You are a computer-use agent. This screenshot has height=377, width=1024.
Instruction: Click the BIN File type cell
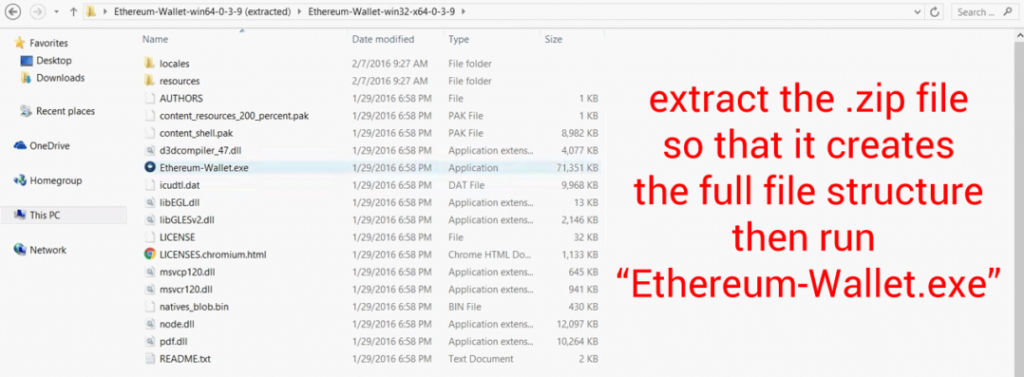coord(464,306)
